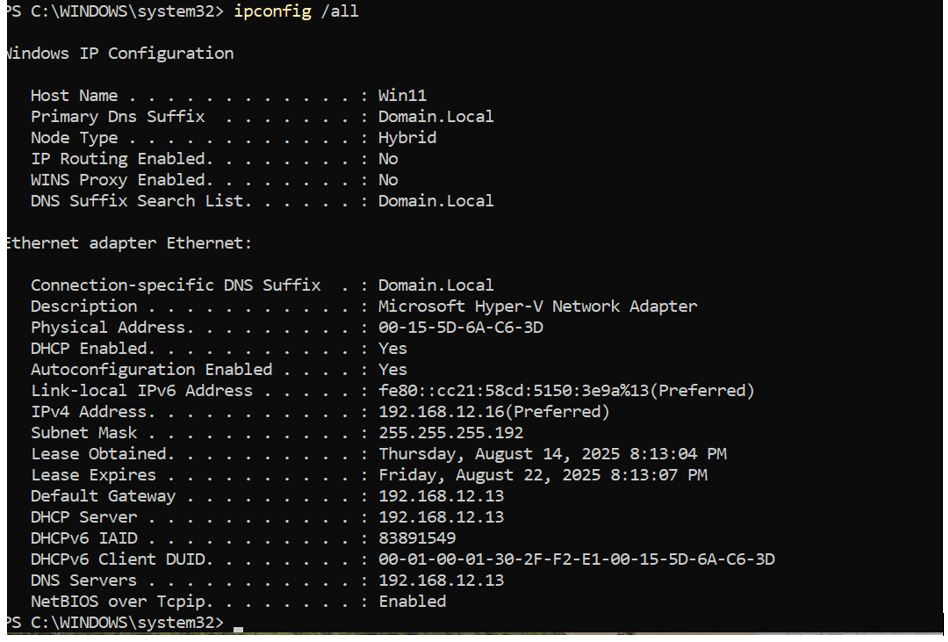The height and width of the screenshot is (642, 948).
Task: Click the WINS Proxy Enabled value No
Action: 388,180
